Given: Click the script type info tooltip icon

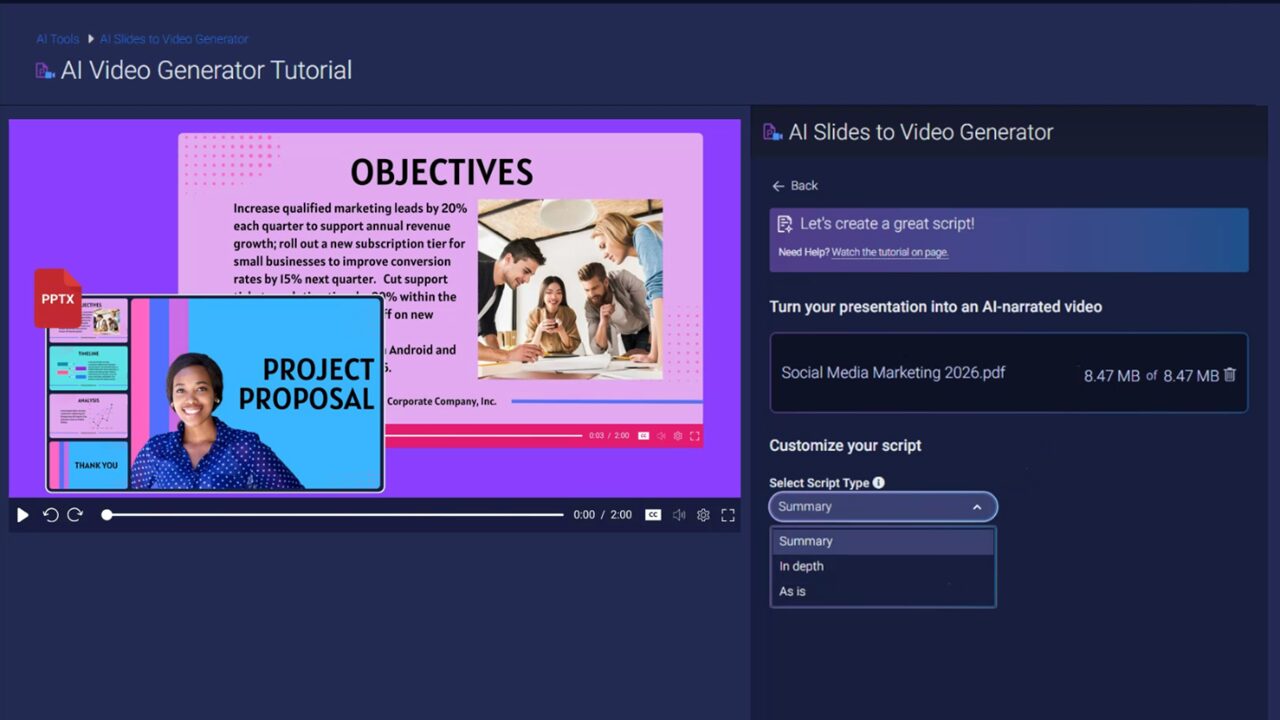Looking at the screenshot, I should pos(878,482).
